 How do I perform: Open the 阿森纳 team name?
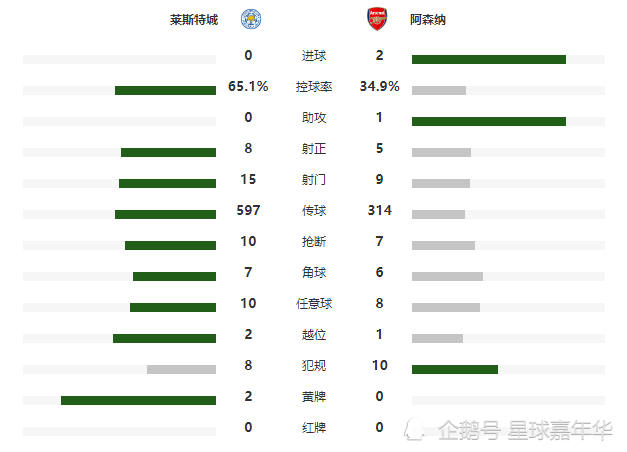tap(428, 20)
